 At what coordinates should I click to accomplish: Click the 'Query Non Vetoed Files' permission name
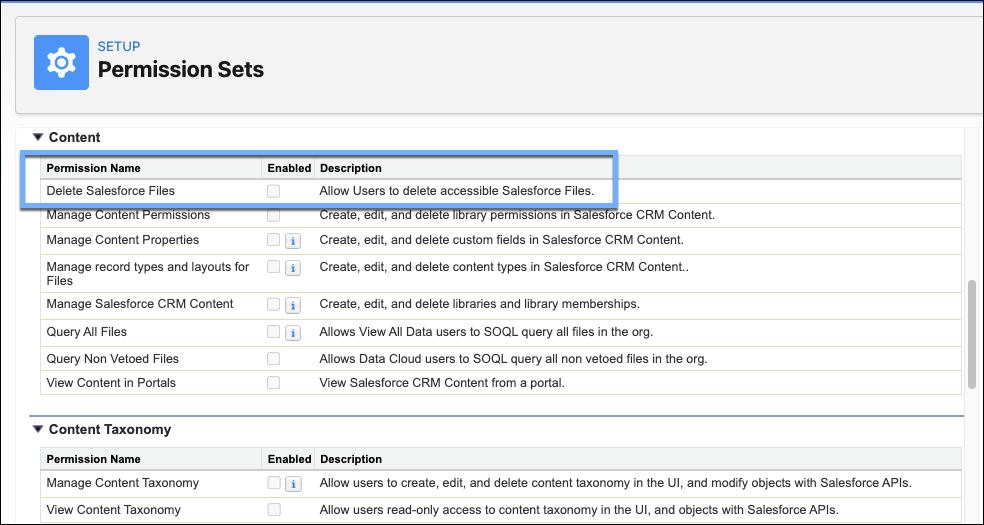tap(112, 359)
